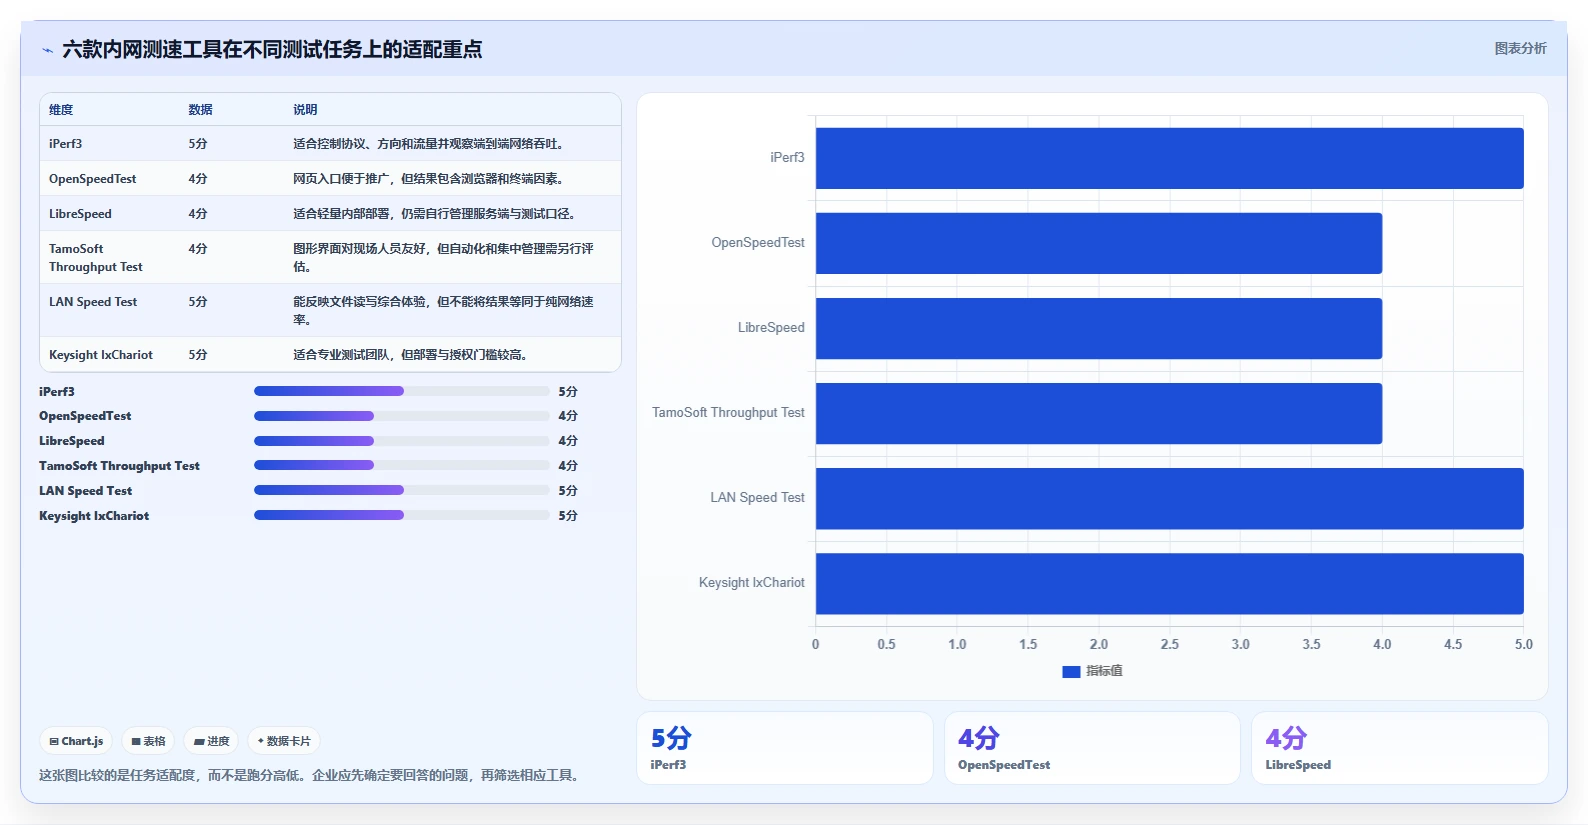Click the LAN Speed Test progress bar
This screenshot has width=1588, height=825.
point(401,490)
